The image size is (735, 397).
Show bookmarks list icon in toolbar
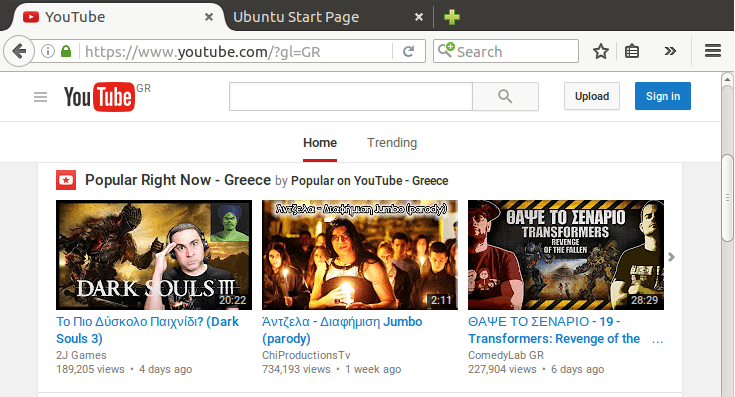(632, 51)
